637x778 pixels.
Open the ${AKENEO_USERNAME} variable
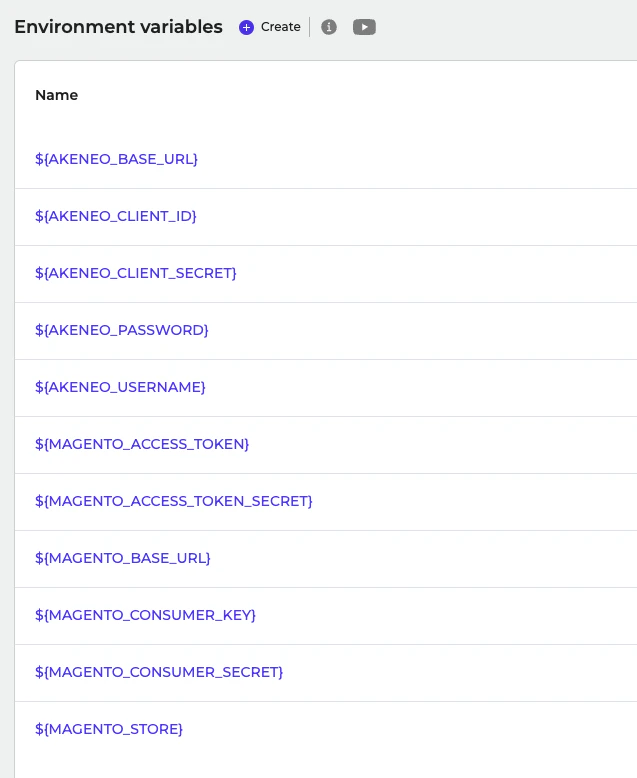[x=120, y=387]
